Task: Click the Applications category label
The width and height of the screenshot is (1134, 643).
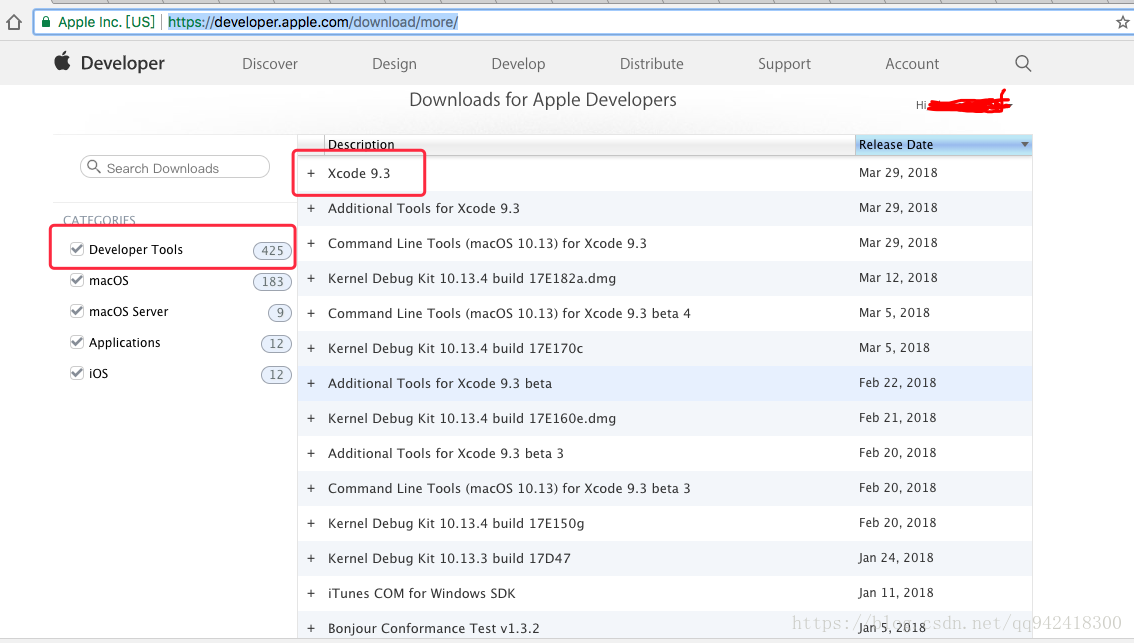Action: [124, 343]
